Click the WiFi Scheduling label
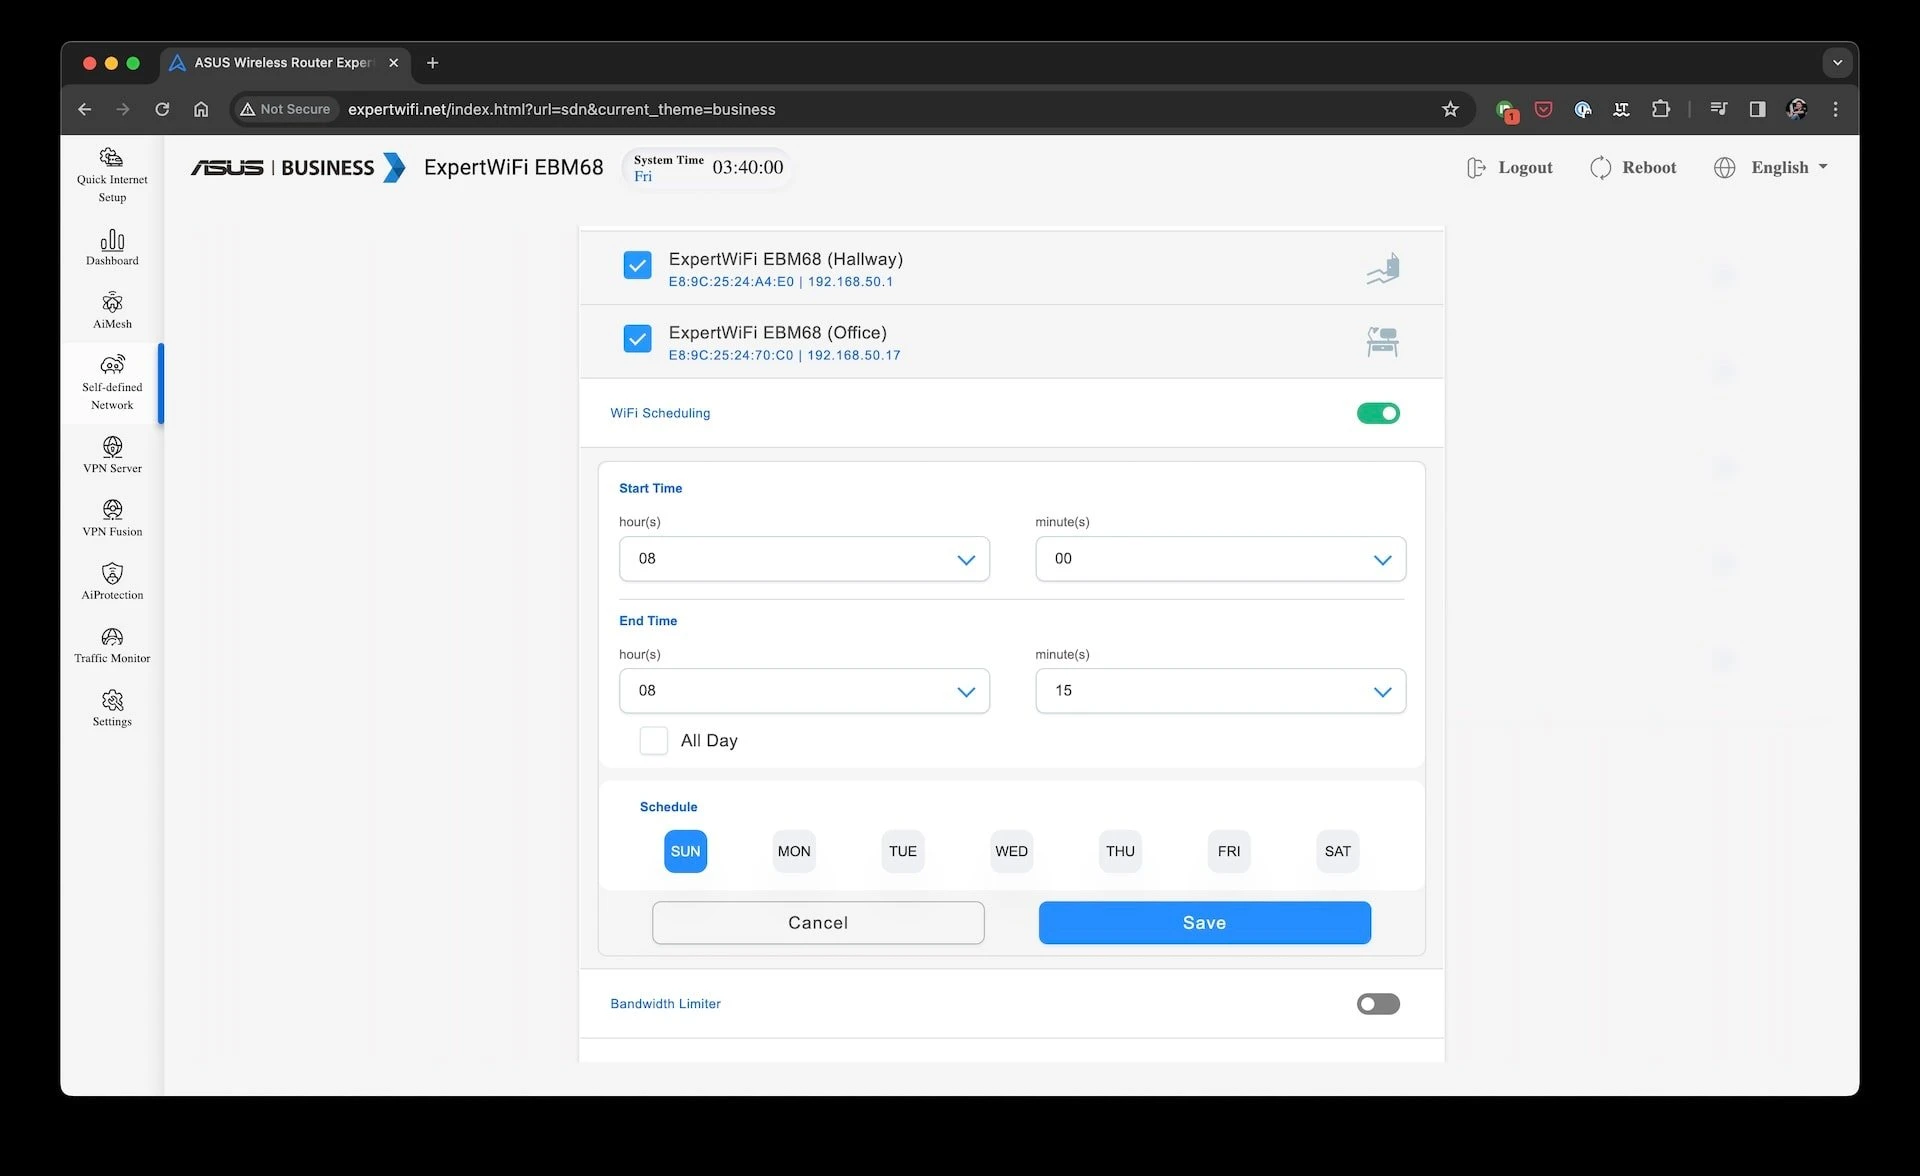The width and height of the screenshot is (1920, 1176). (x=660, y=413)
